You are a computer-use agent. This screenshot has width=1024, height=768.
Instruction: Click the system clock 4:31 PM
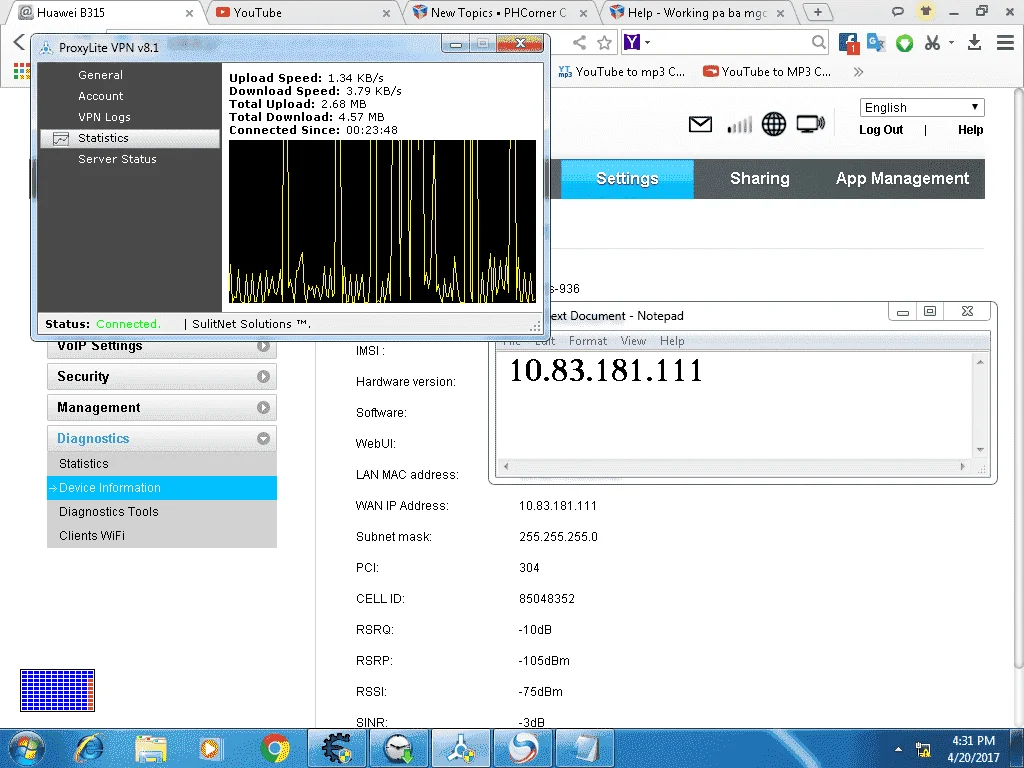tap(973, 741)
